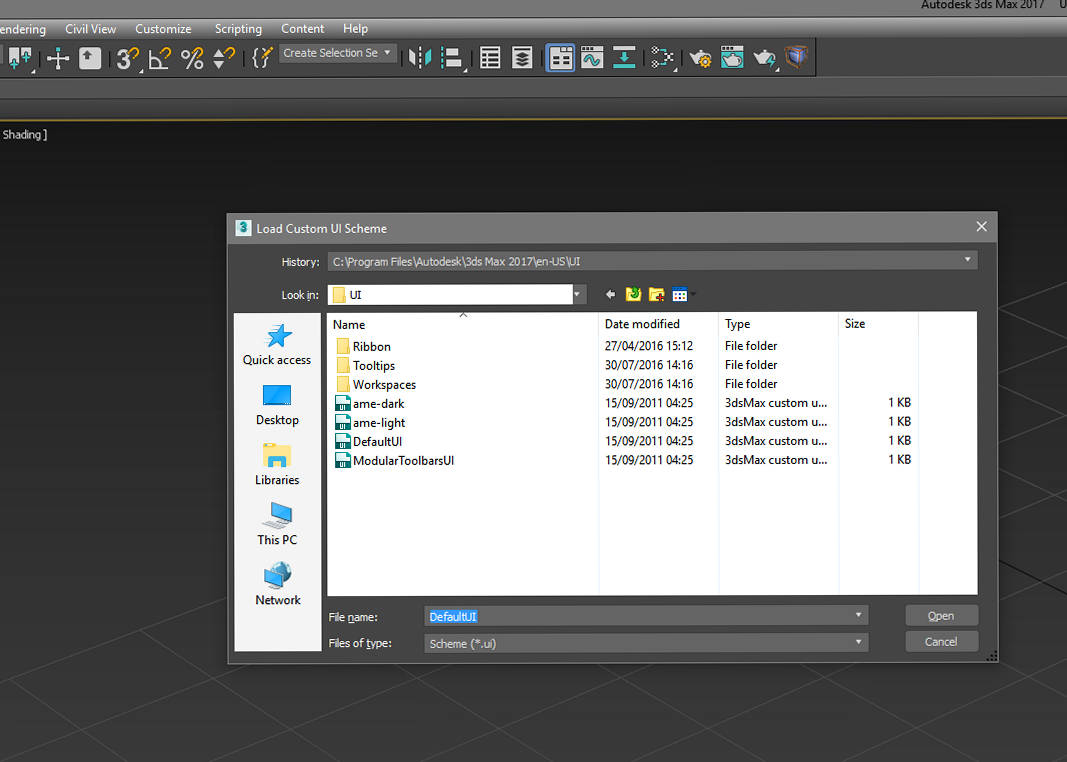Open the Material Editor
The width and height of the screenshot is (1067, 762).
click(661, 58)
